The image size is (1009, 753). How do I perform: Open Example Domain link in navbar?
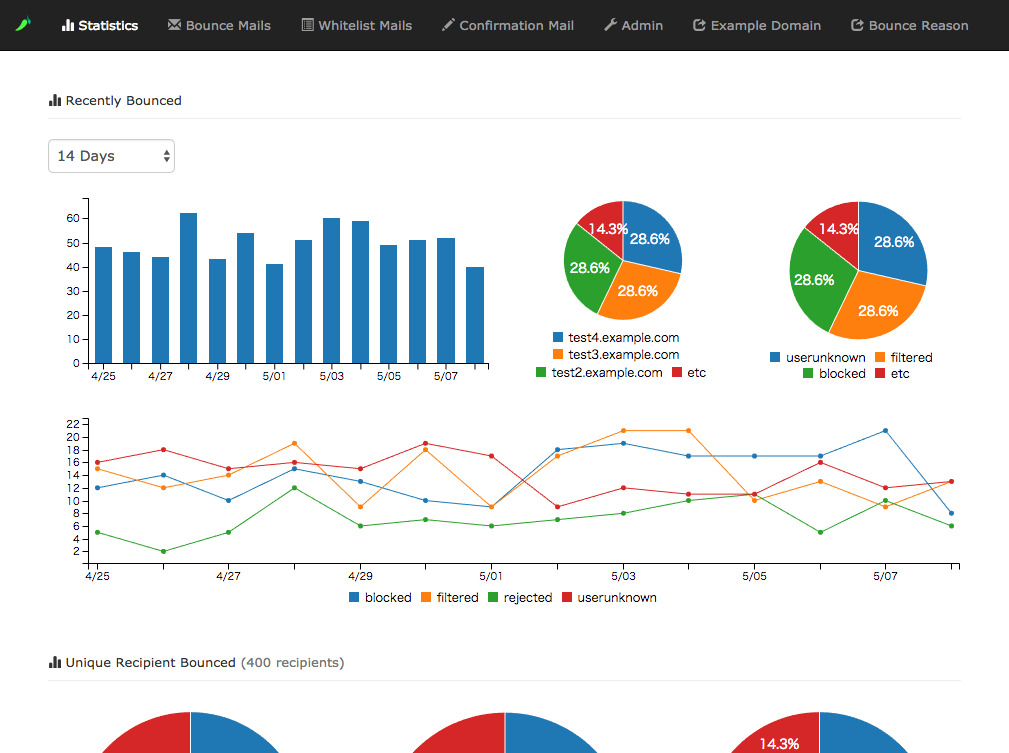(x=757, y=25)
